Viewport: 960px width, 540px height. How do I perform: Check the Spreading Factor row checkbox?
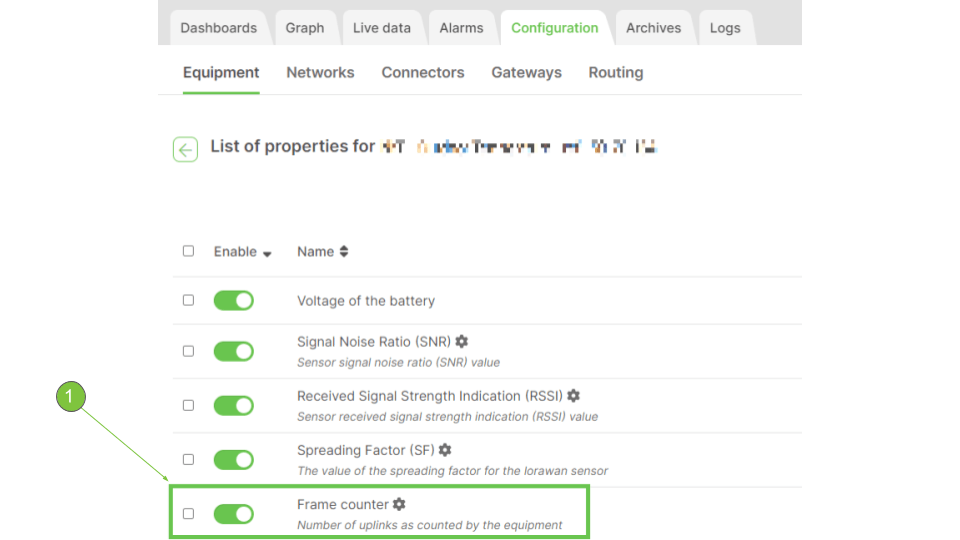pos(188,459)
